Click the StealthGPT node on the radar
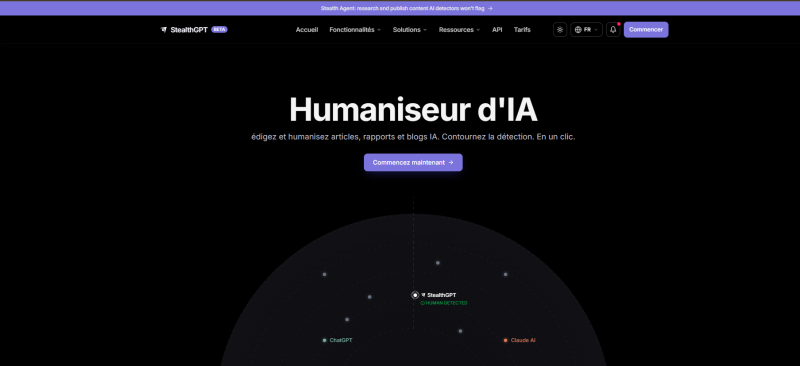This screenshot has height=366, width=800. point(415,295)
